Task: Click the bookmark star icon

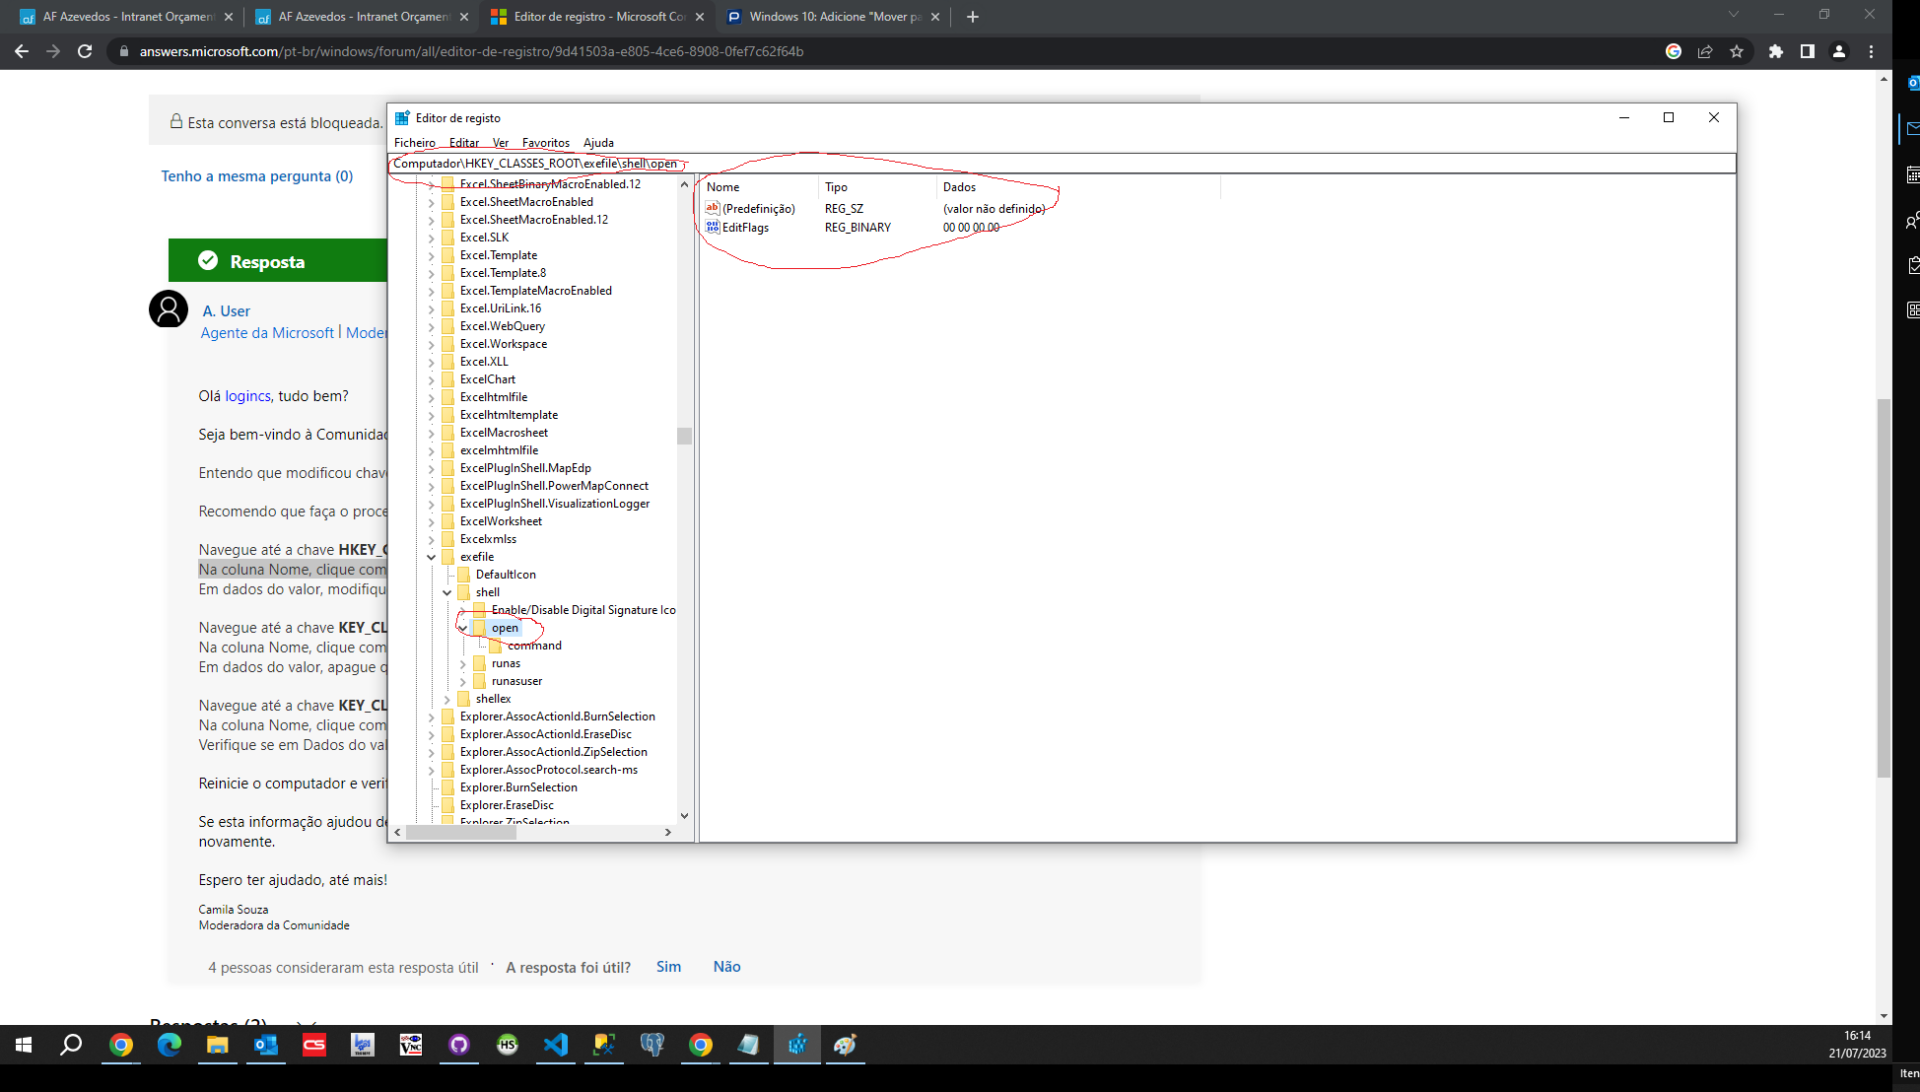Action: coord(1737,51)
